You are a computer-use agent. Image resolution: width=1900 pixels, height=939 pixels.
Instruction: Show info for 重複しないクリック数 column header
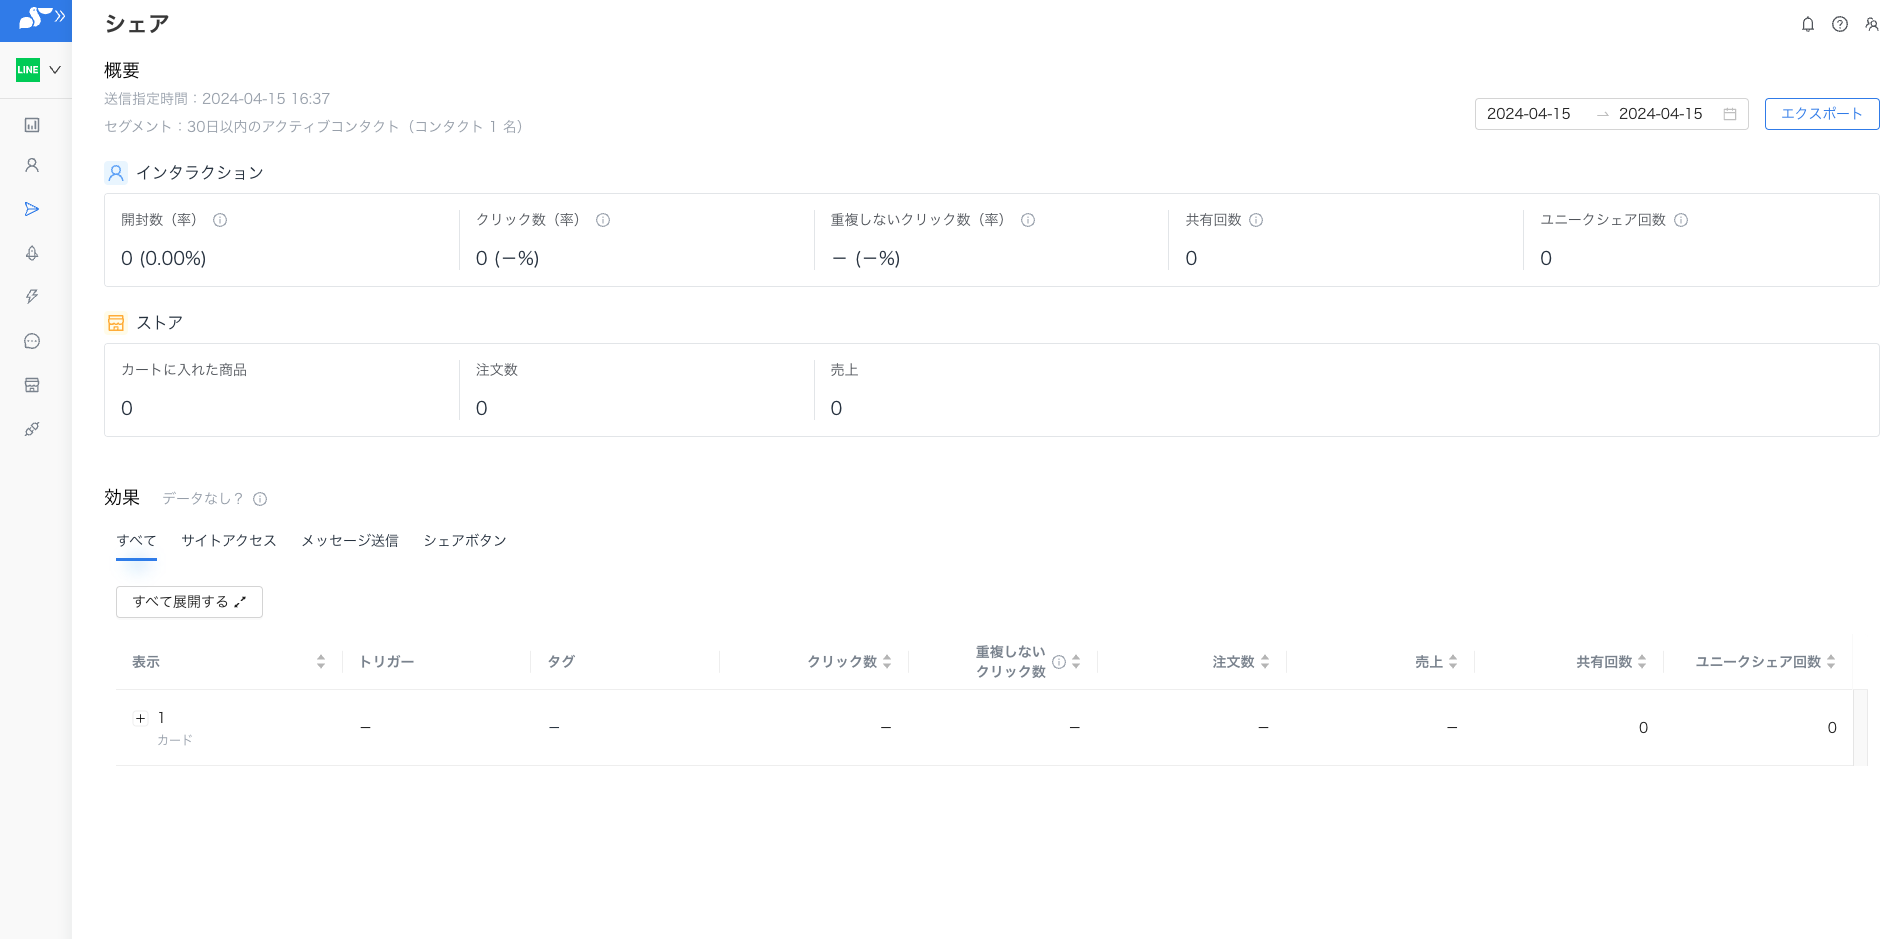pyautogui.click(x=1059, y=662)
